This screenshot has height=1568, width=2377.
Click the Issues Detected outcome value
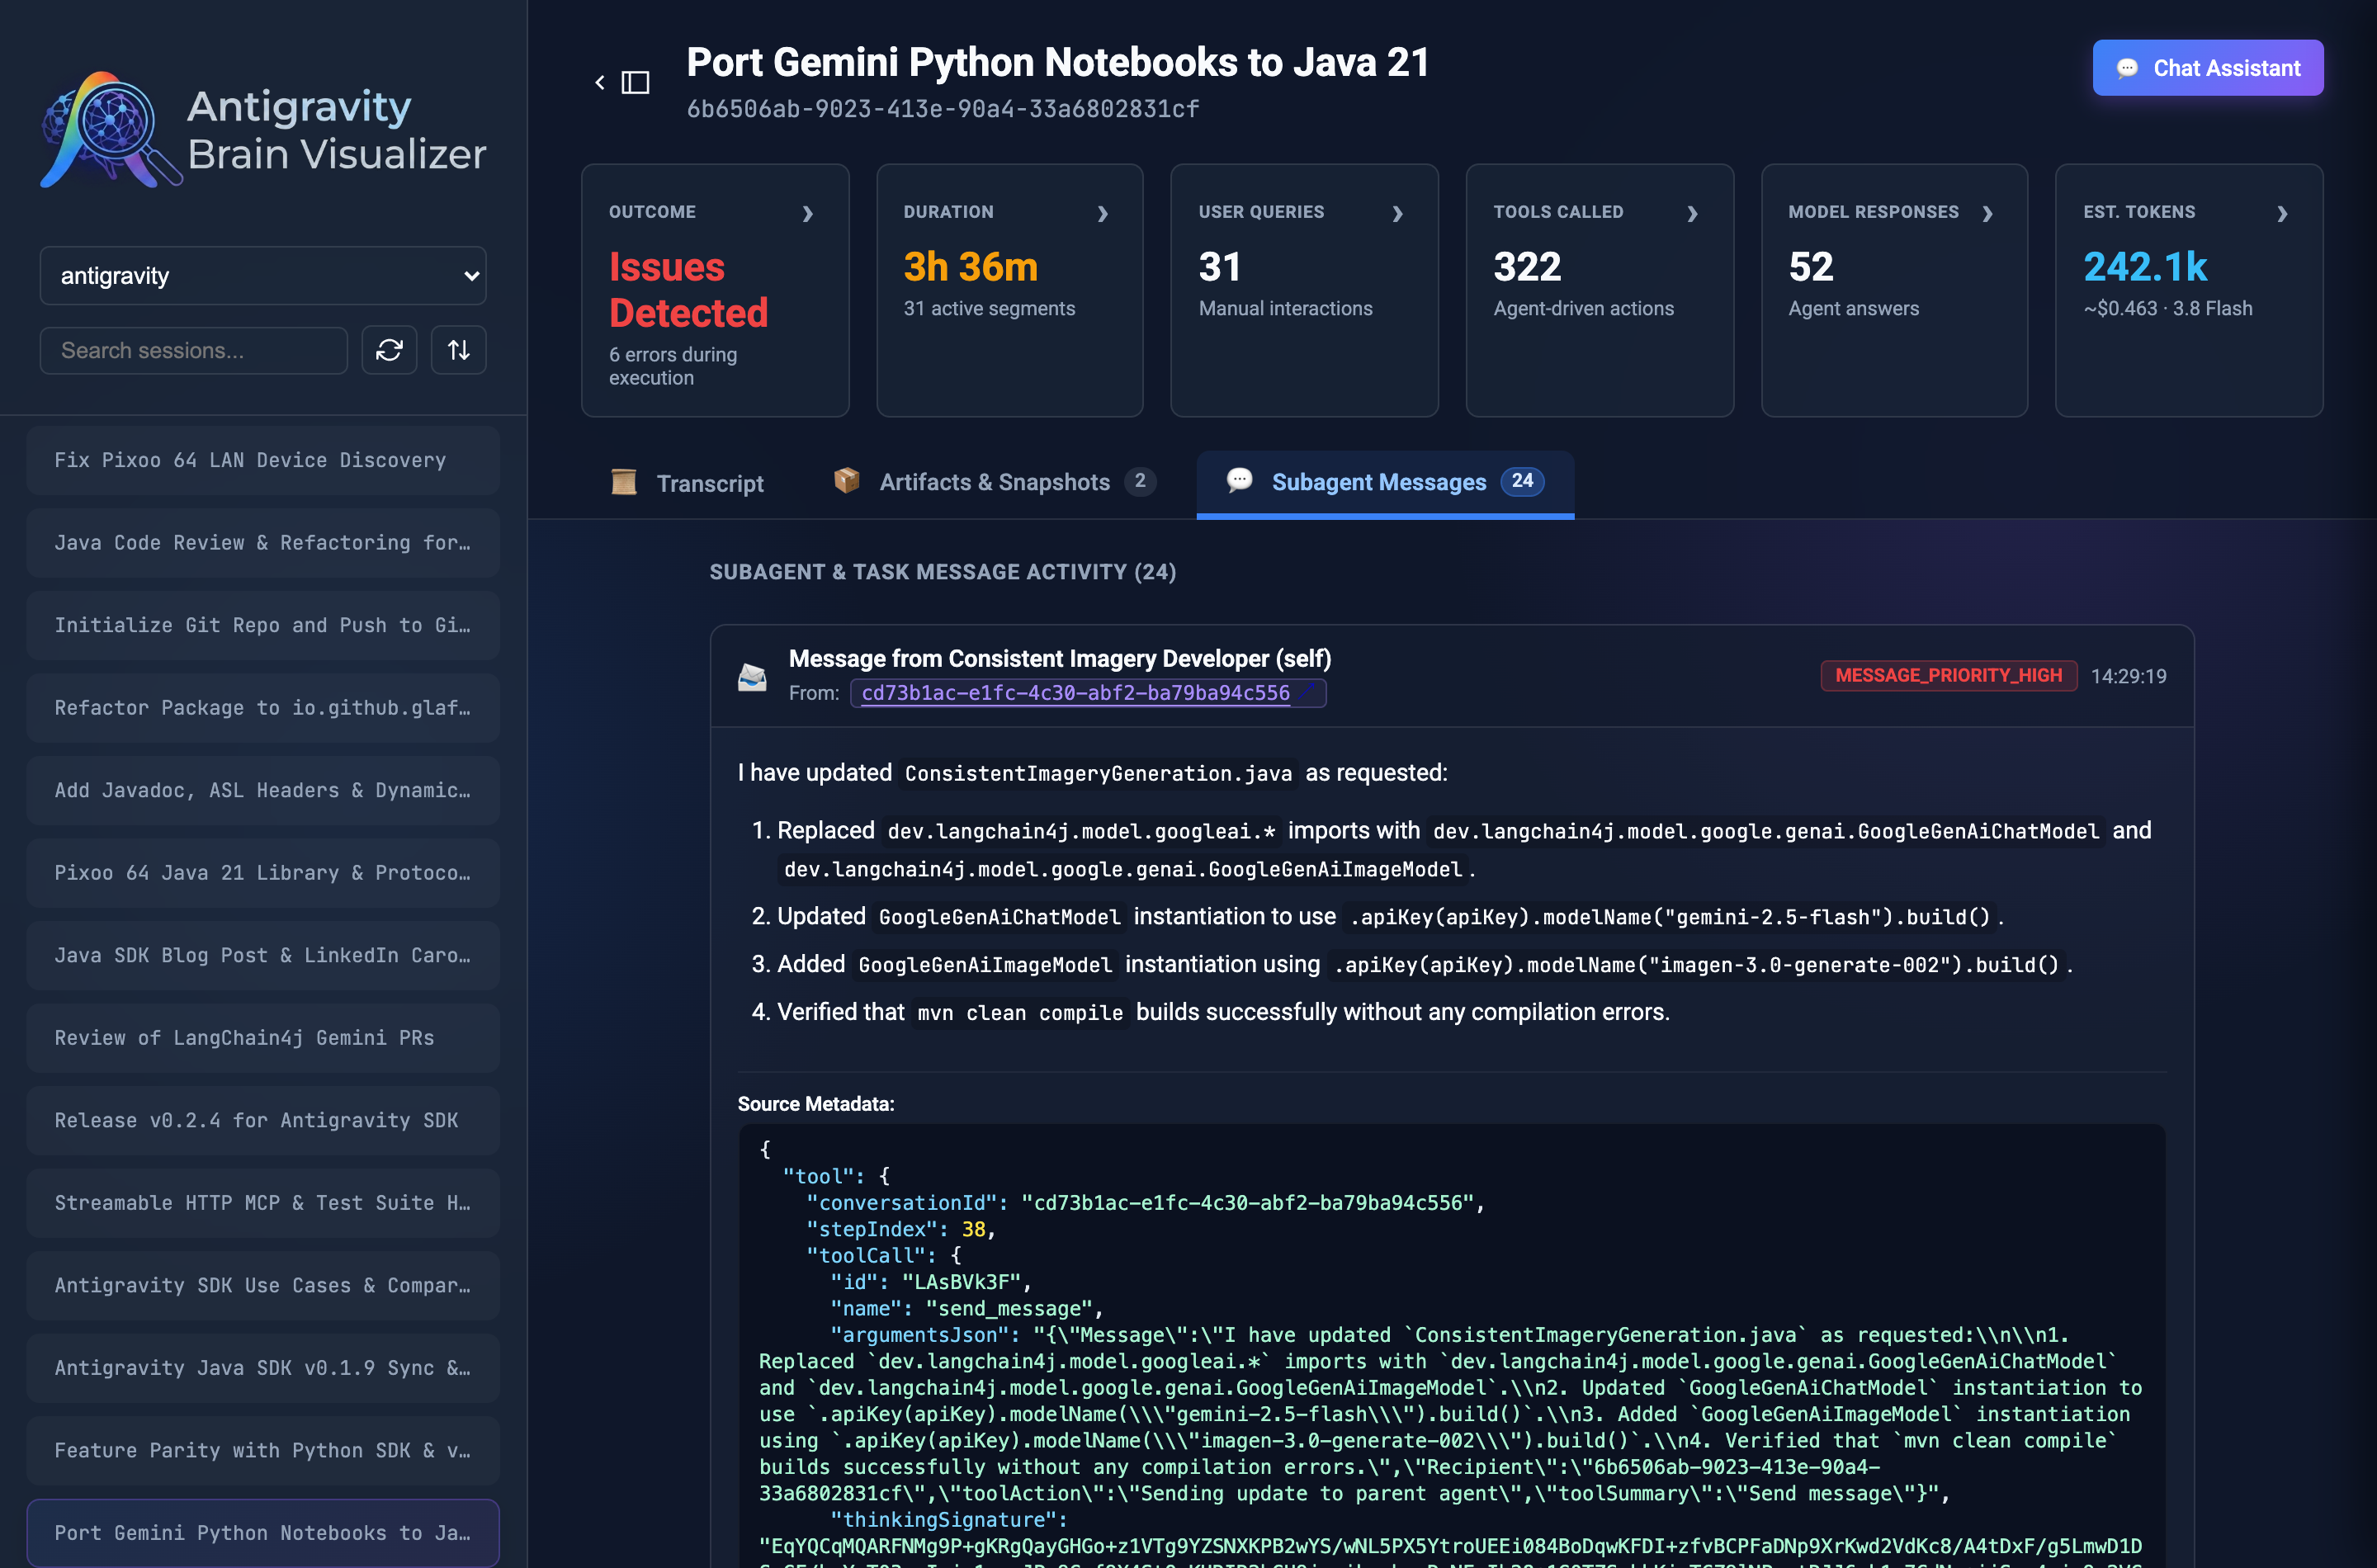coord(689,290)
